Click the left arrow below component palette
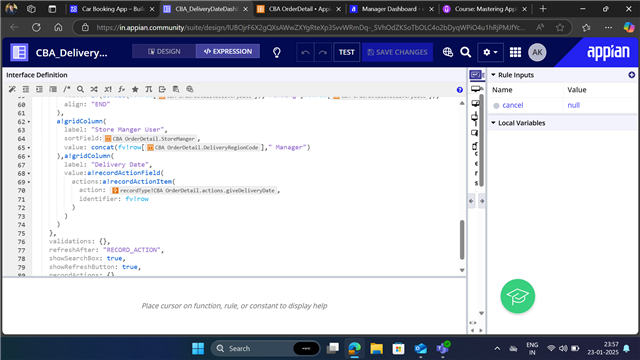The width and height of the screenshot is (640, 360). [x=471, y=201]
